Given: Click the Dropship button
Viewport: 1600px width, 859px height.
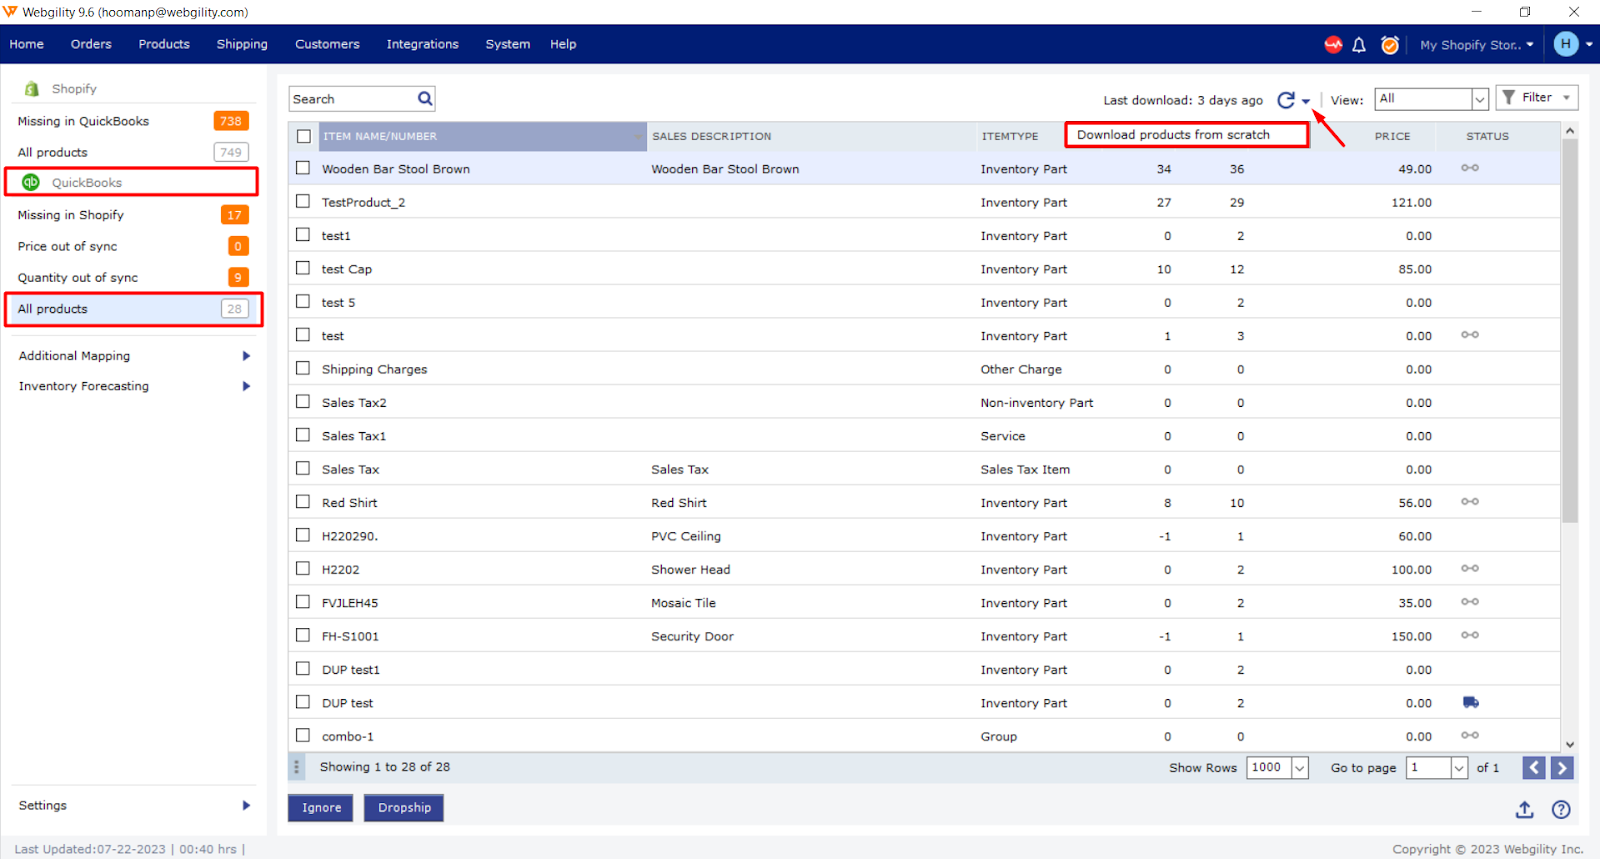Looking at the screenshot, I should (x=404, y=808).
